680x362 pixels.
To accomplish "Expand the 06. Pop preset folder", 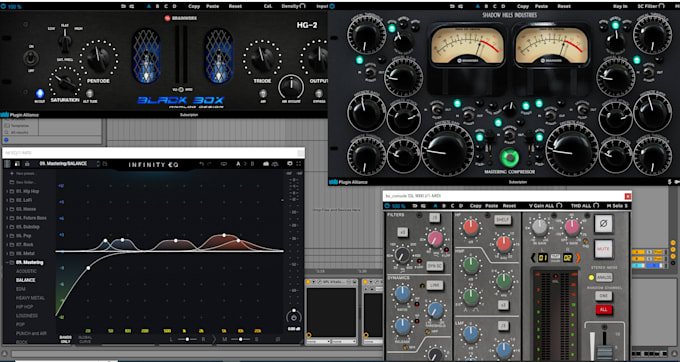I will click(x=7, y=235).
